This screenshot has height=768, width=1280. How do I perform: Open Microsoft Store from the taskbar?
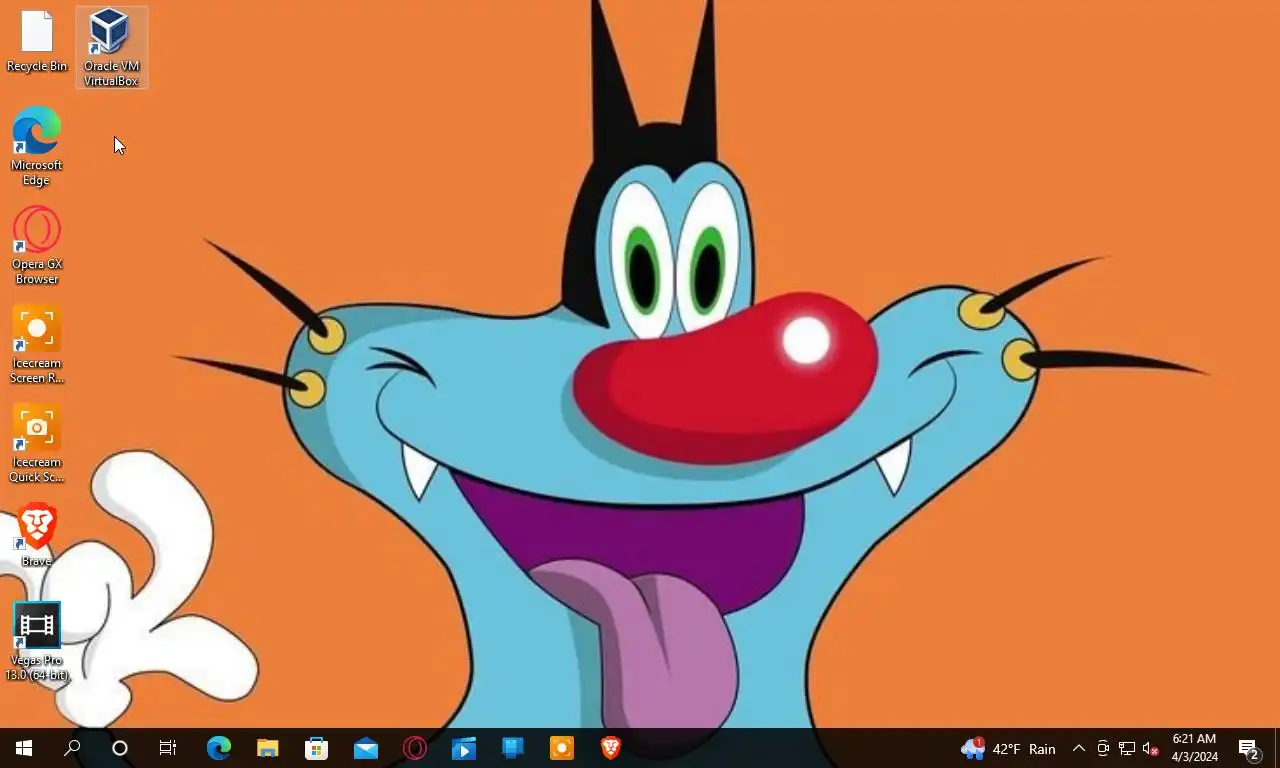coord(317,748)
